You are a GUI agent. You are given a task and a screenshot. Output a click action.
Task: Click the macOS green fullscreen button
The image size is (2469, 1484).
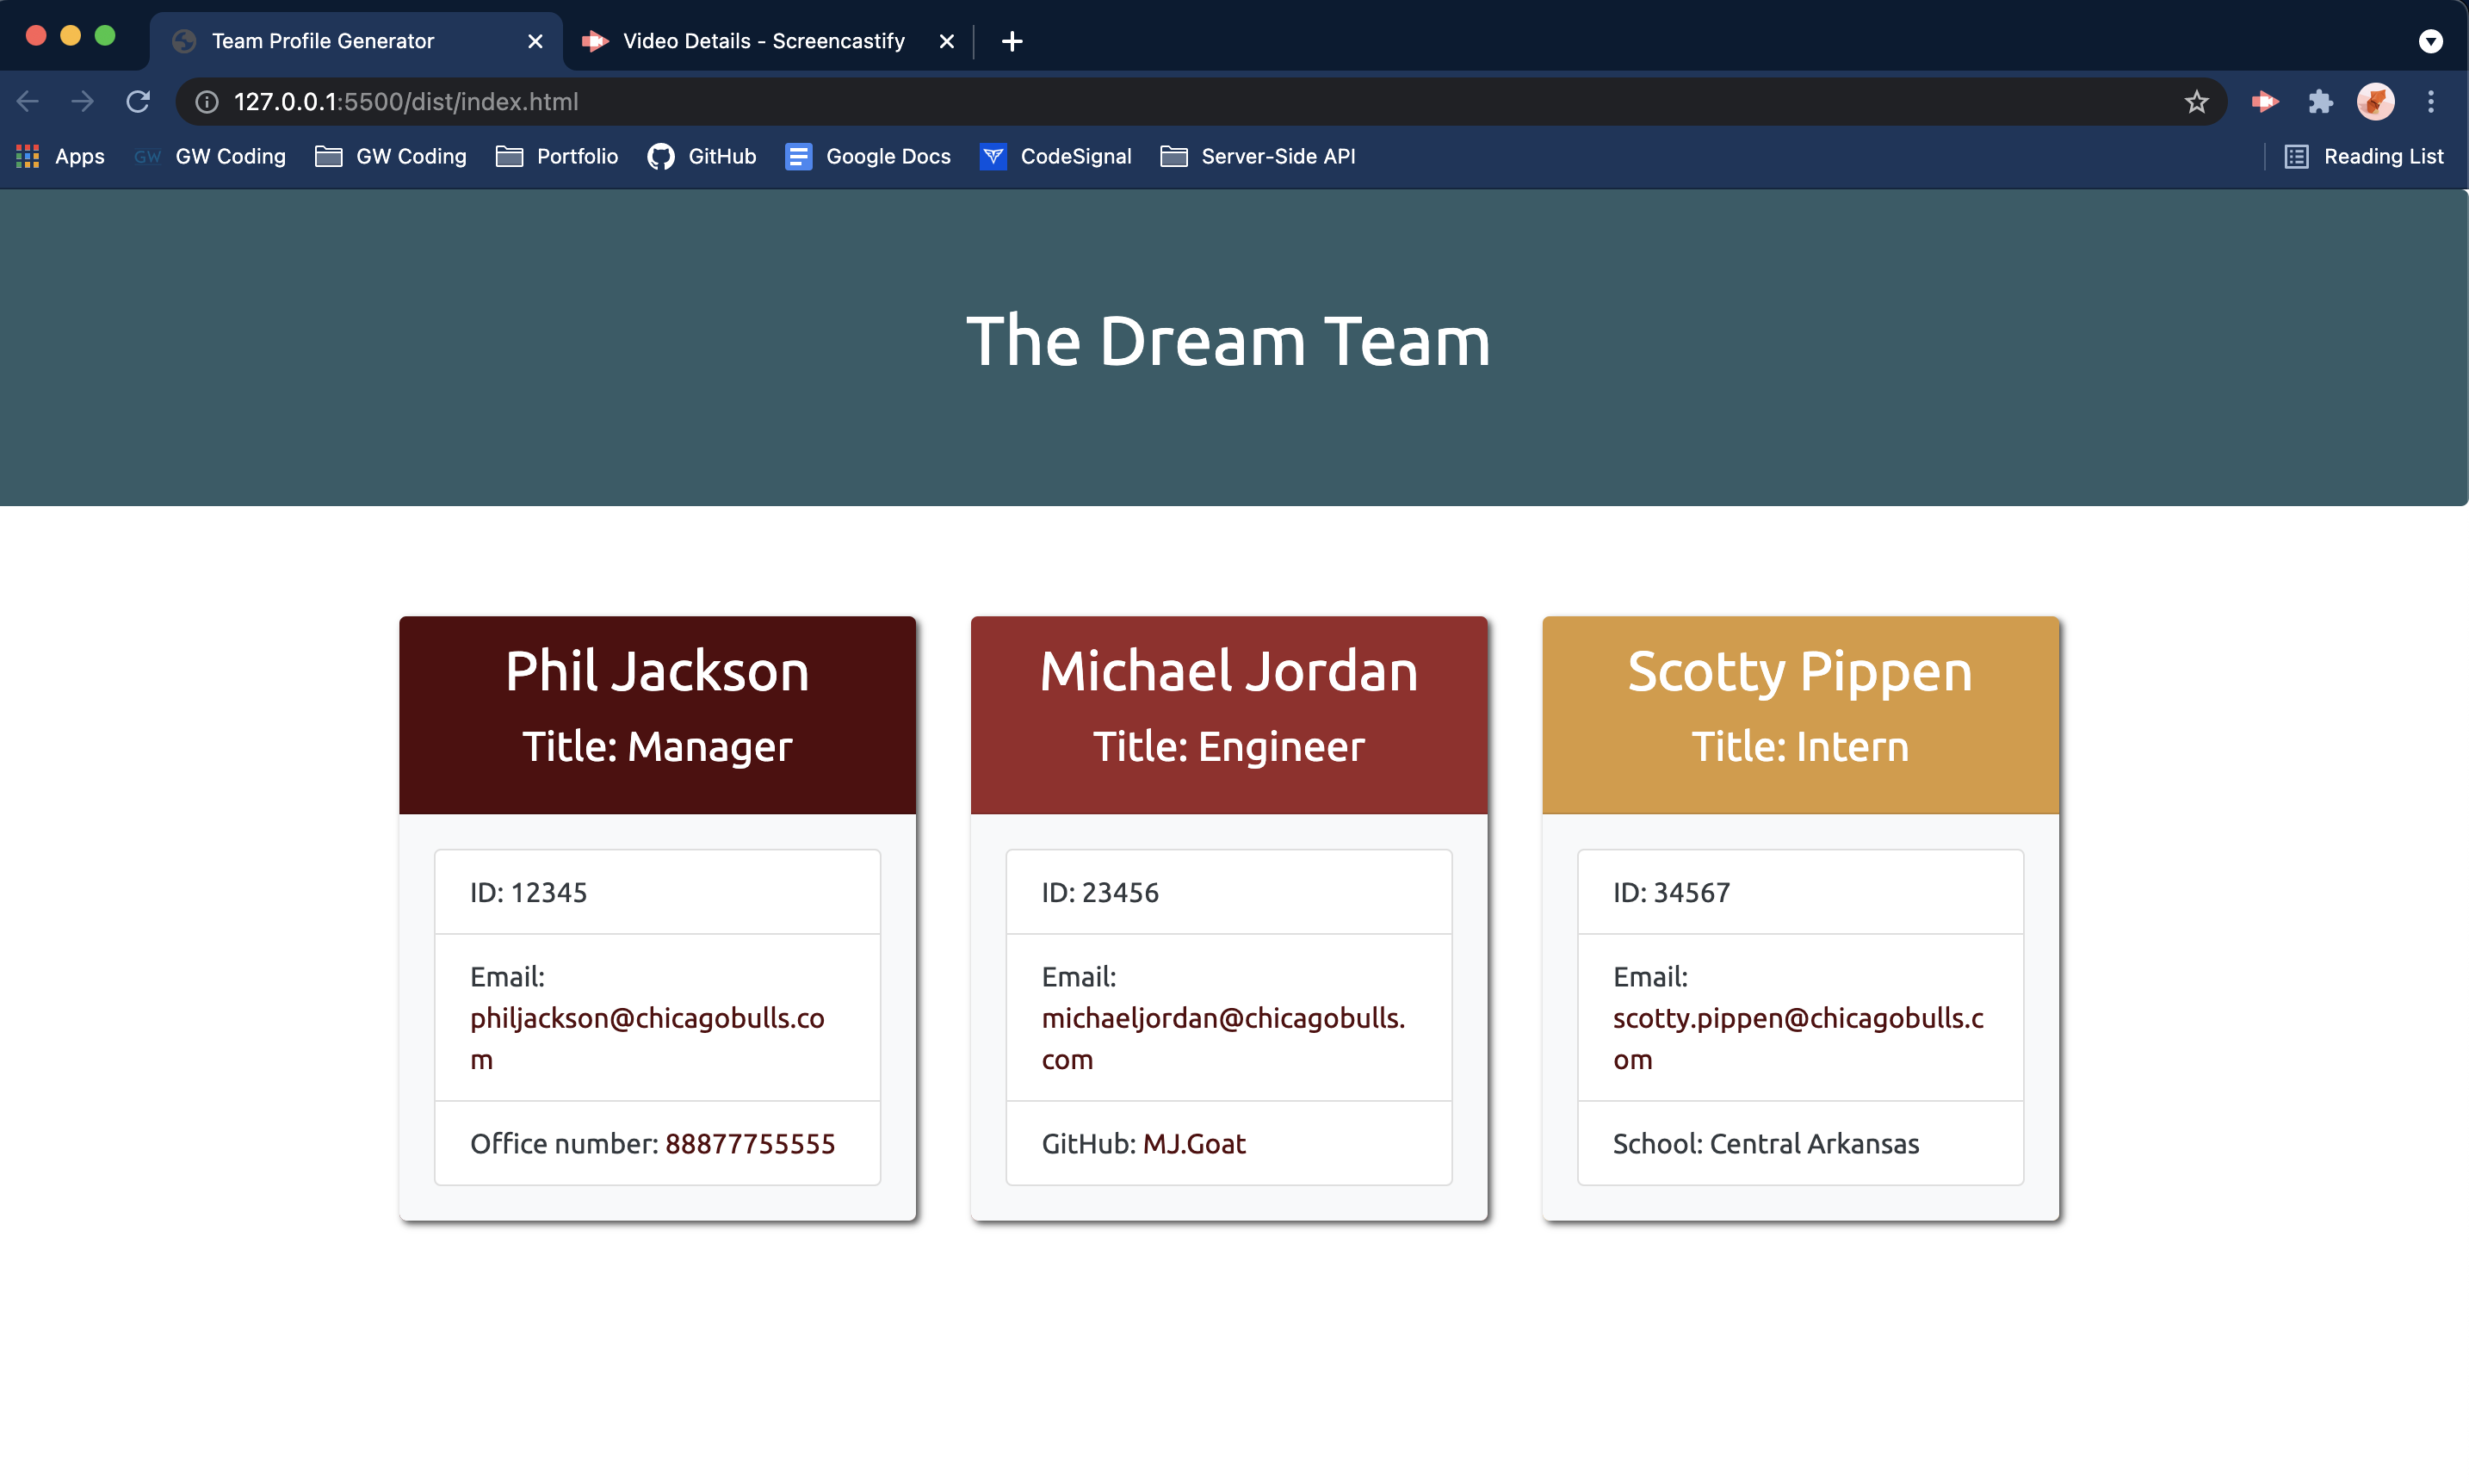tap(105, 36)
